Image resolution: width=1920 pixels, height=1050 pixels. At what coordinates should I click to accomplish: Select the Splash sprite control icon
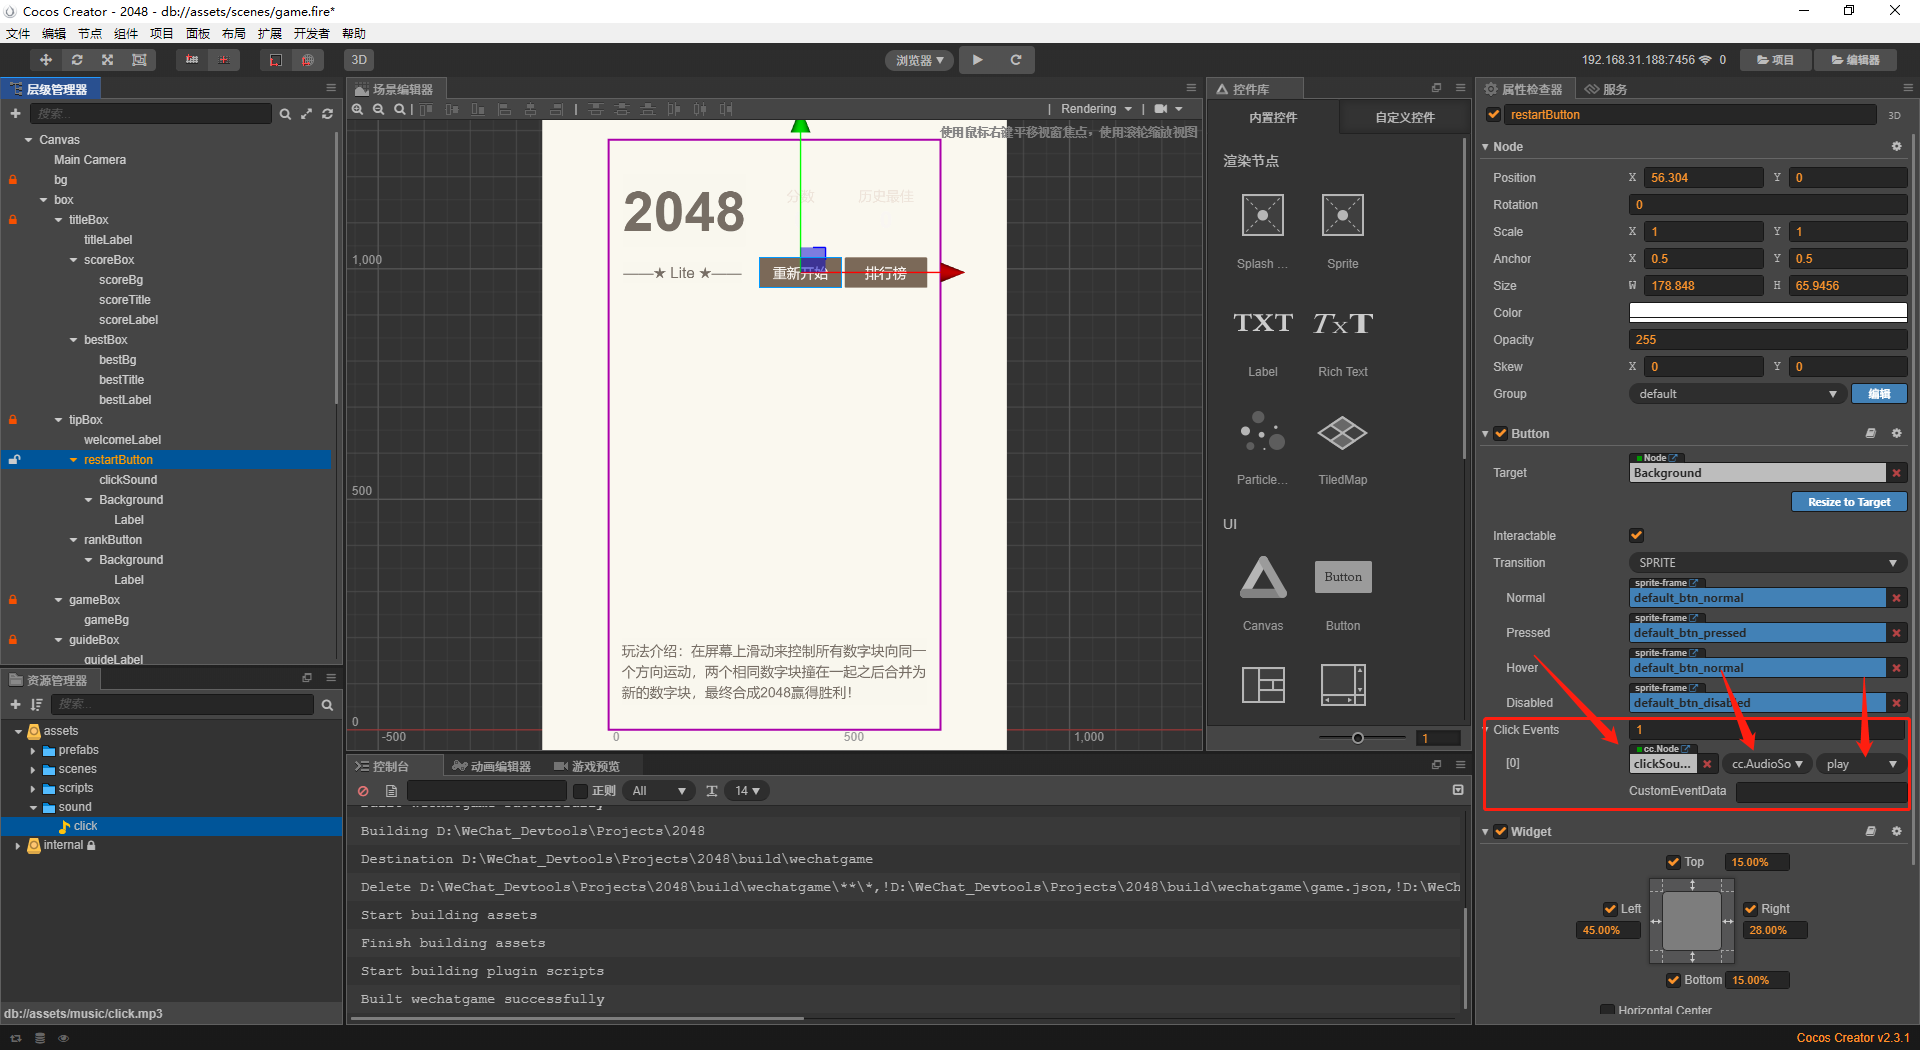pos(1262,216)
